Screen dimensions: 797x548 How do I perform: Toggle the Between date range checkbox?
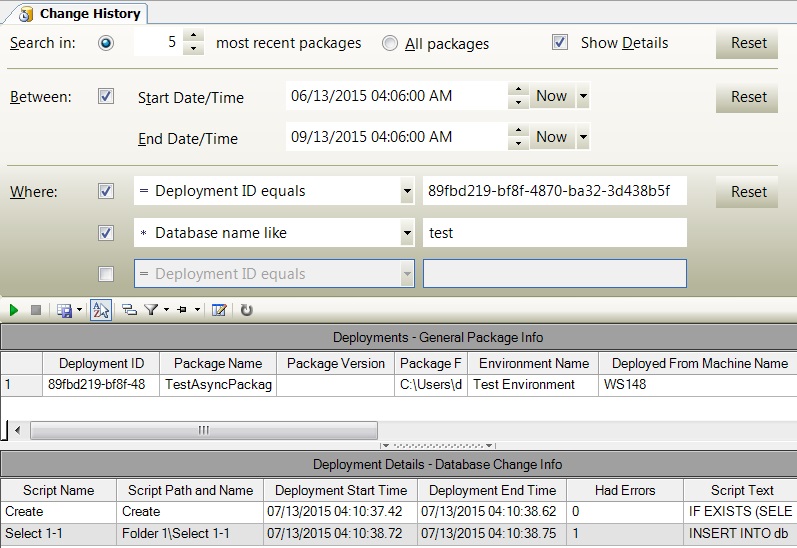tap(106, 97)
